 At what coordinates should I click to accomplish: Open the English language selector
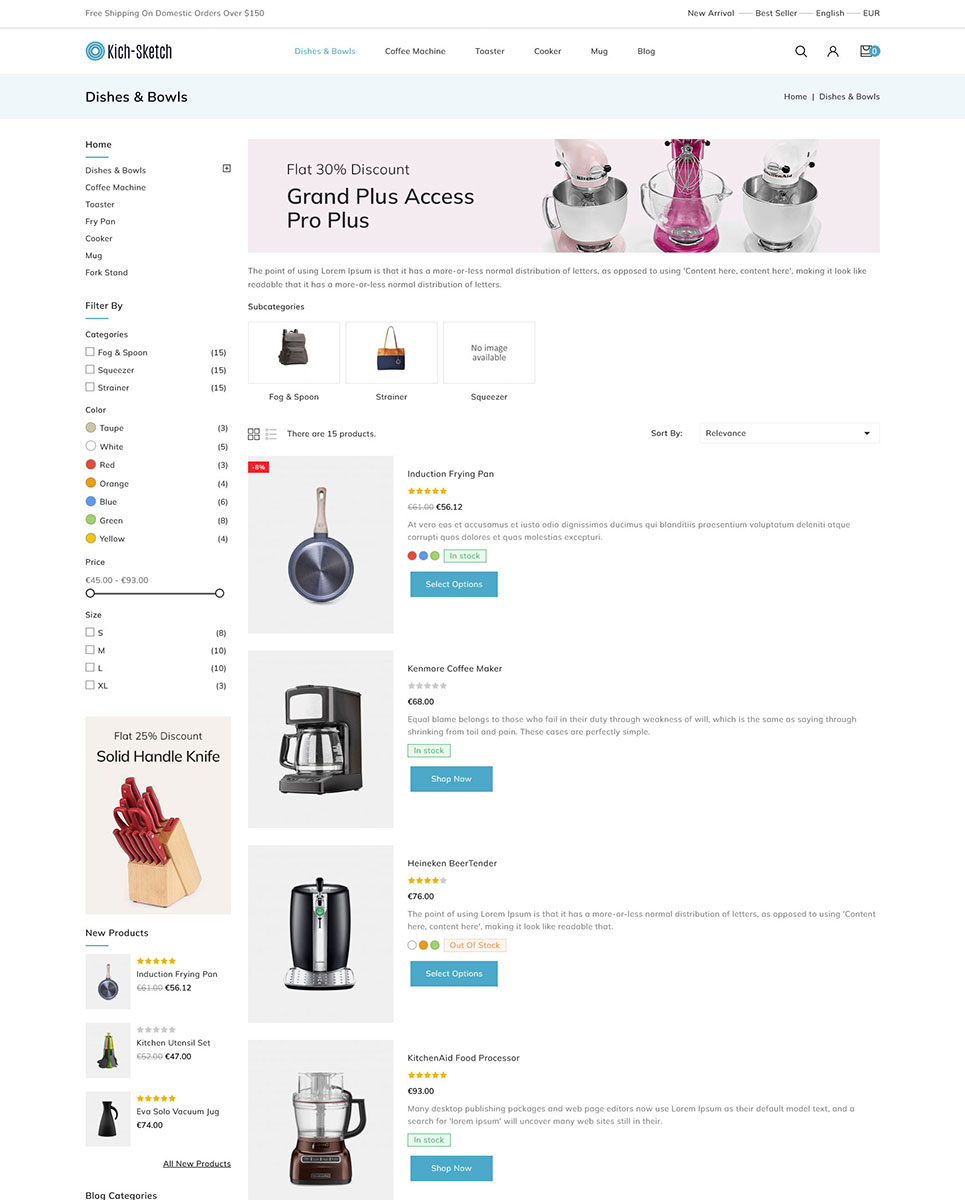click(x=830, y=13)
